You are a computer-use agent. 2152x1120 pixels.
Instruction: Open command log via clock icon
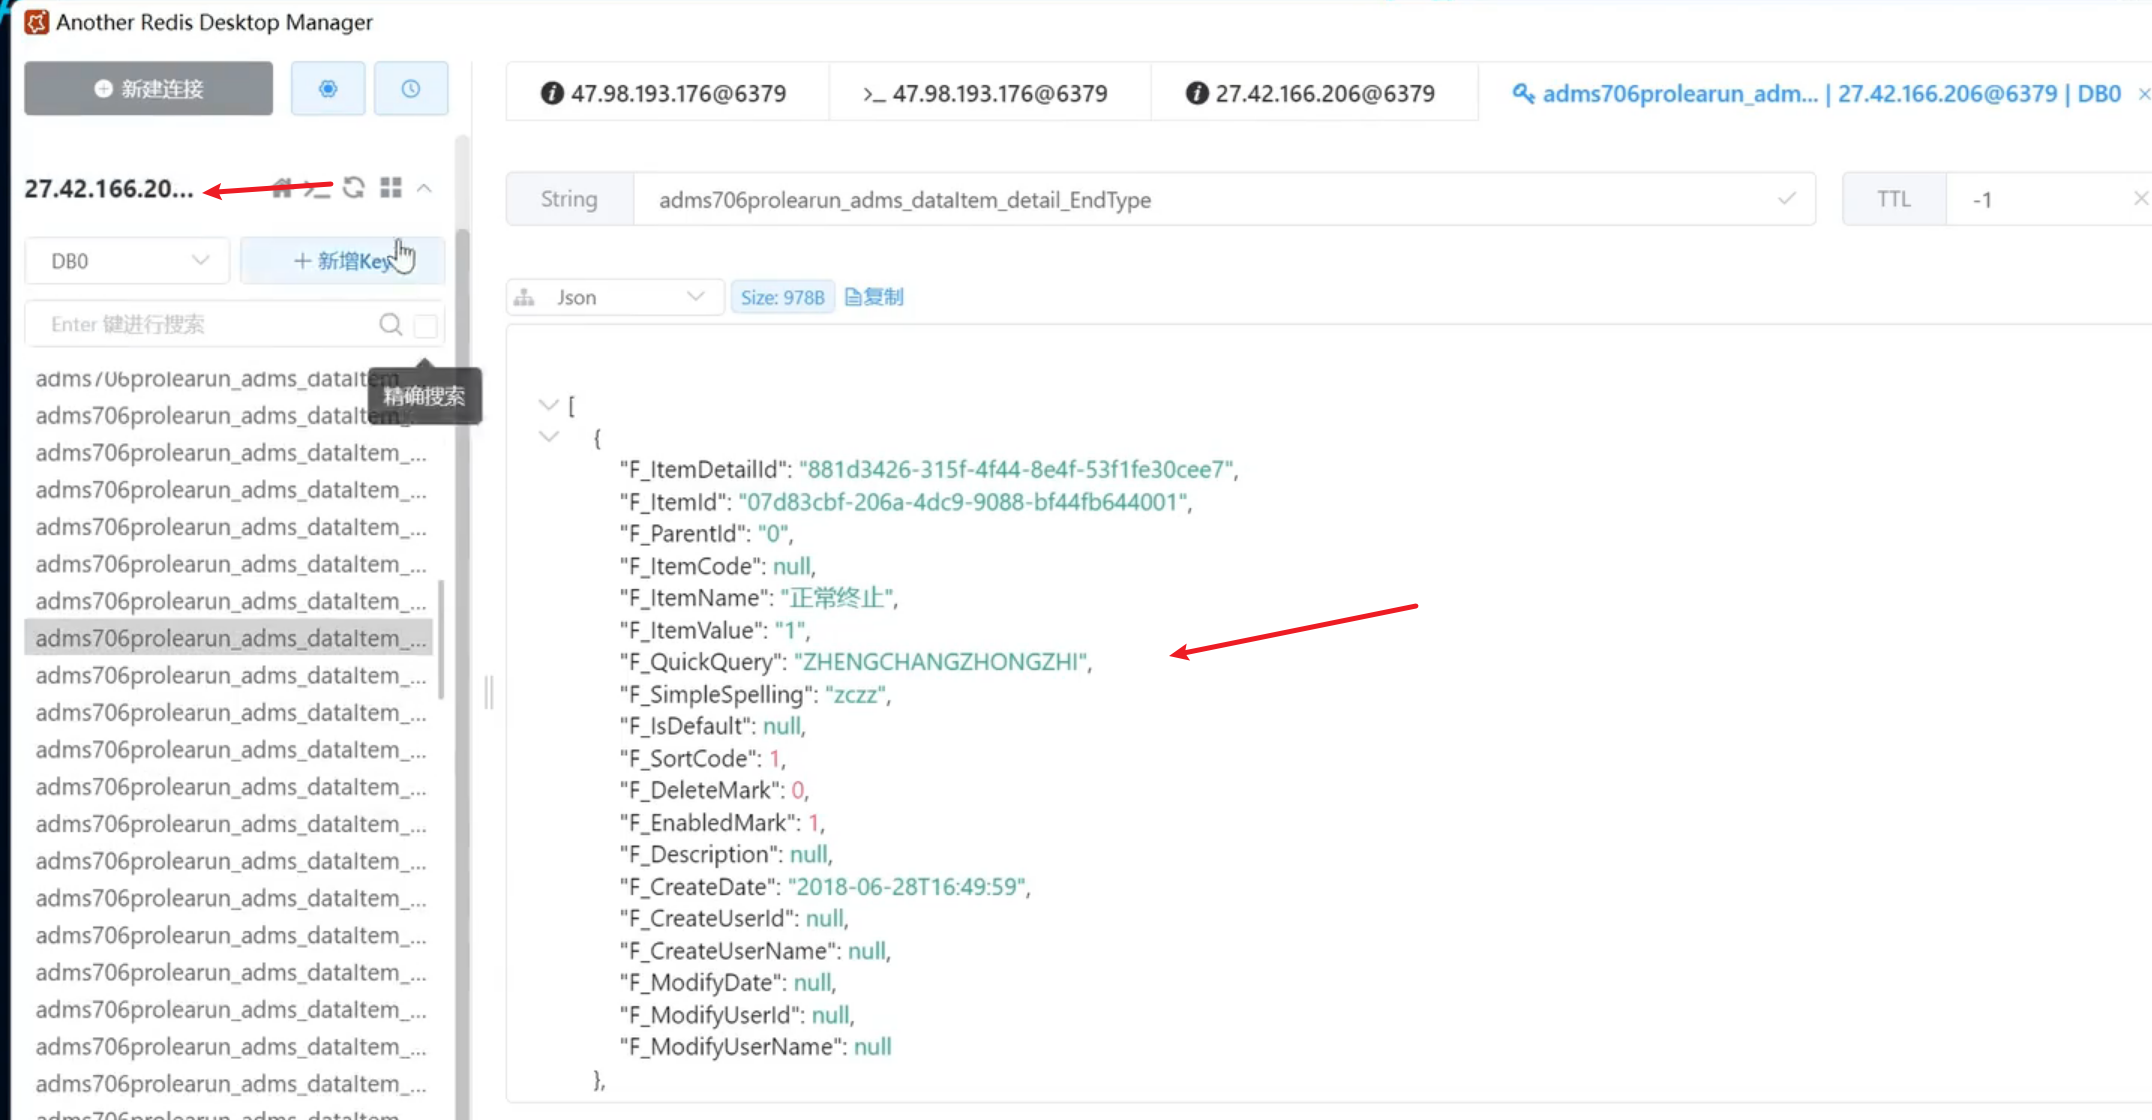411,89
